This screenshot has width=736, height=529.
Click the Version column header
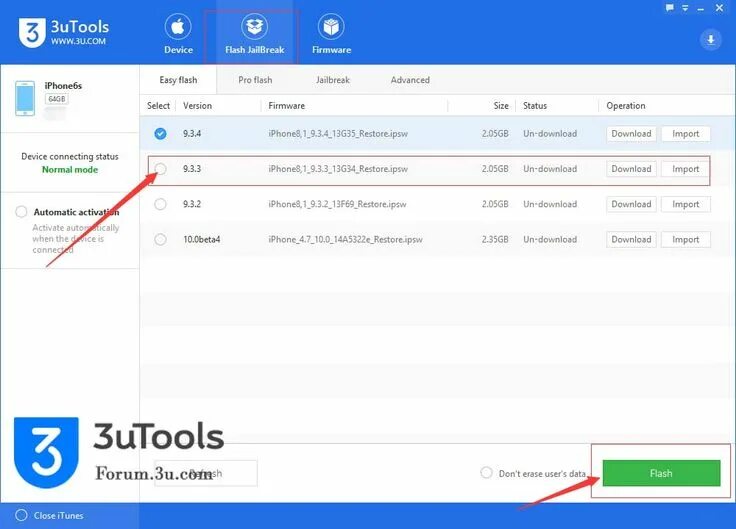tap(197, 106)
